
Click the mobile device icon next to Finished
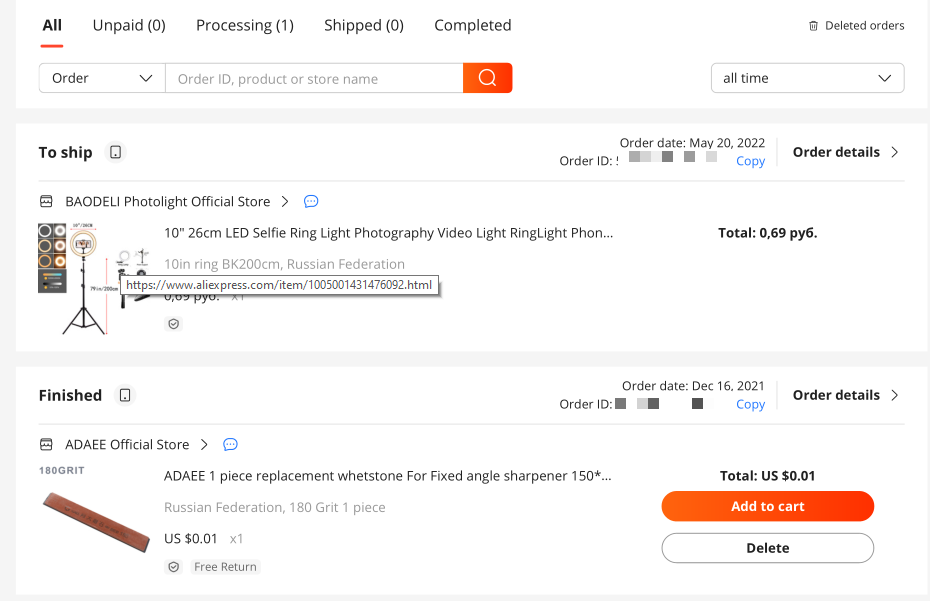tap(125, 395)
